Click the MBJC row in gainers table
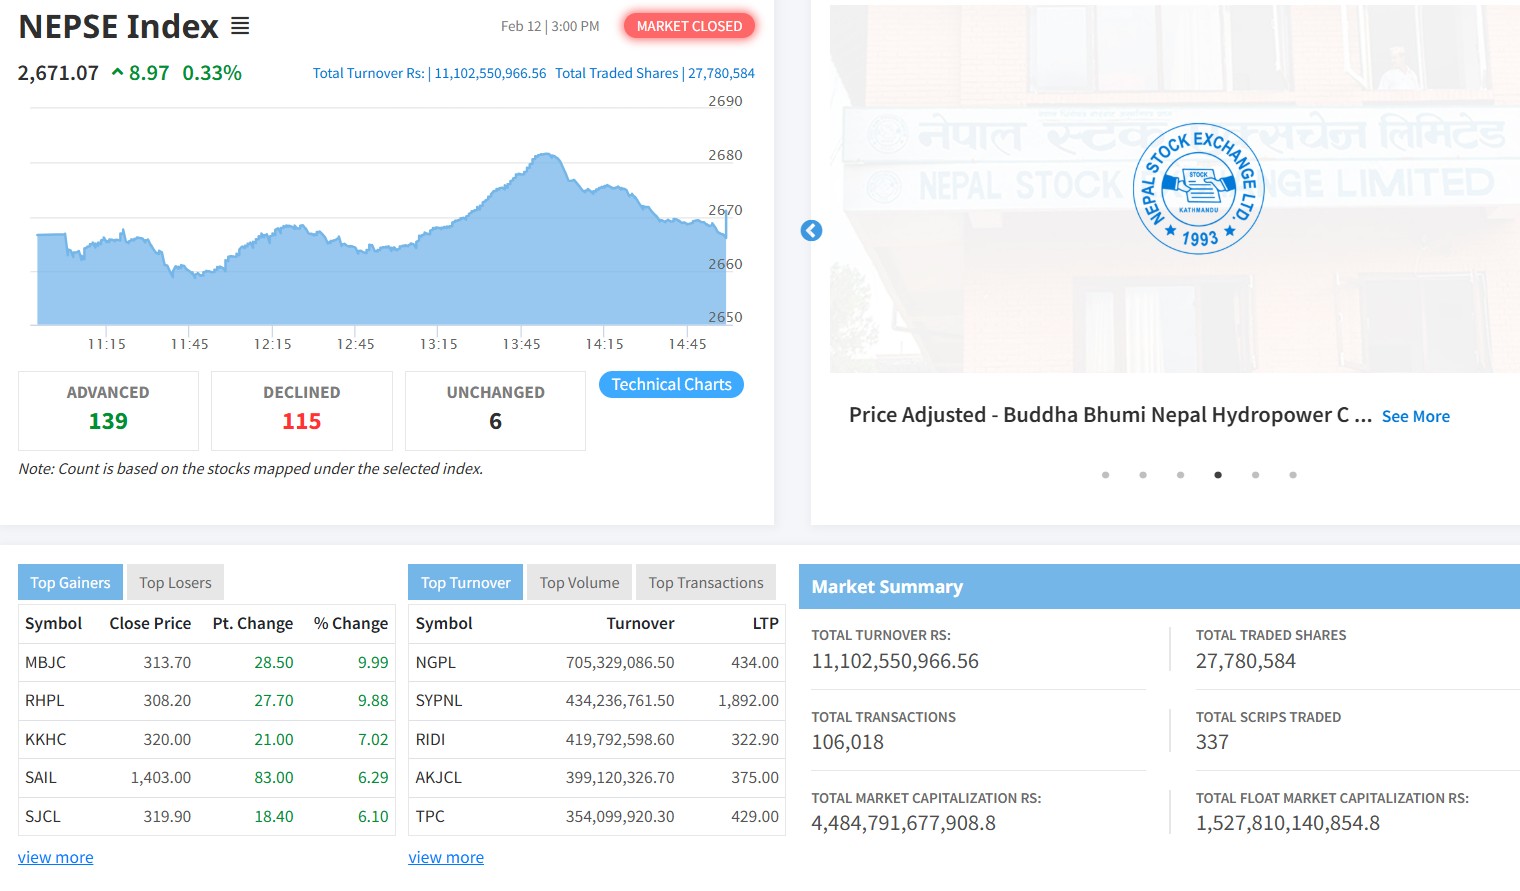 click(206, 663)
